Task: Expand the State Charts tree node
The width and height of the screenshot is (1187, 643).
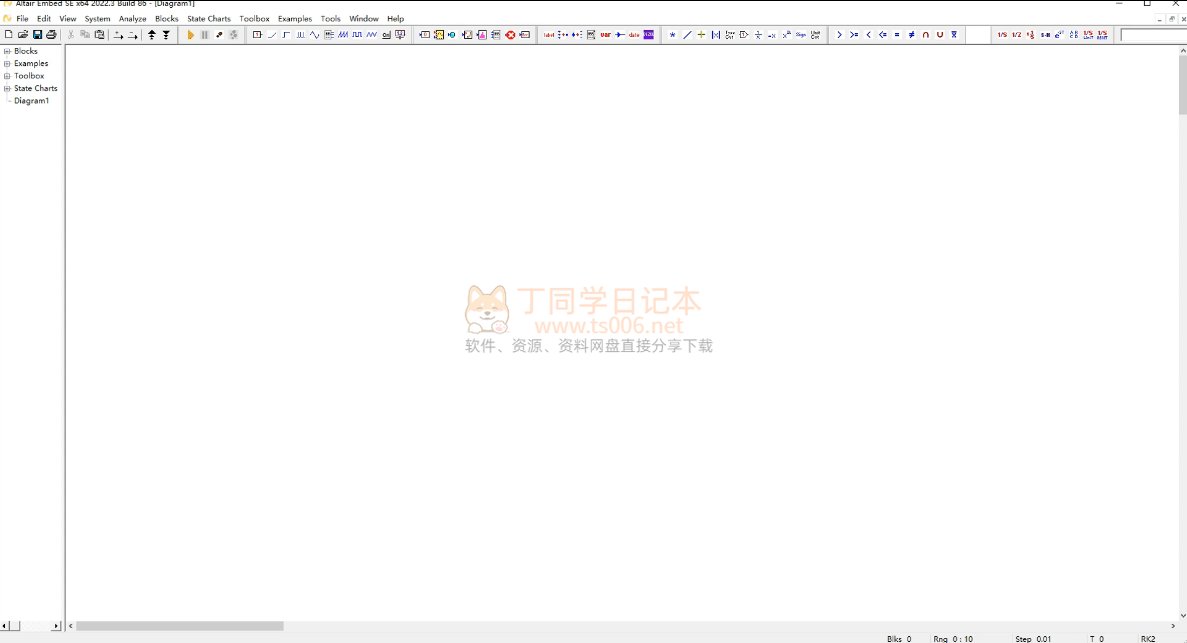Action: point(7,89)
